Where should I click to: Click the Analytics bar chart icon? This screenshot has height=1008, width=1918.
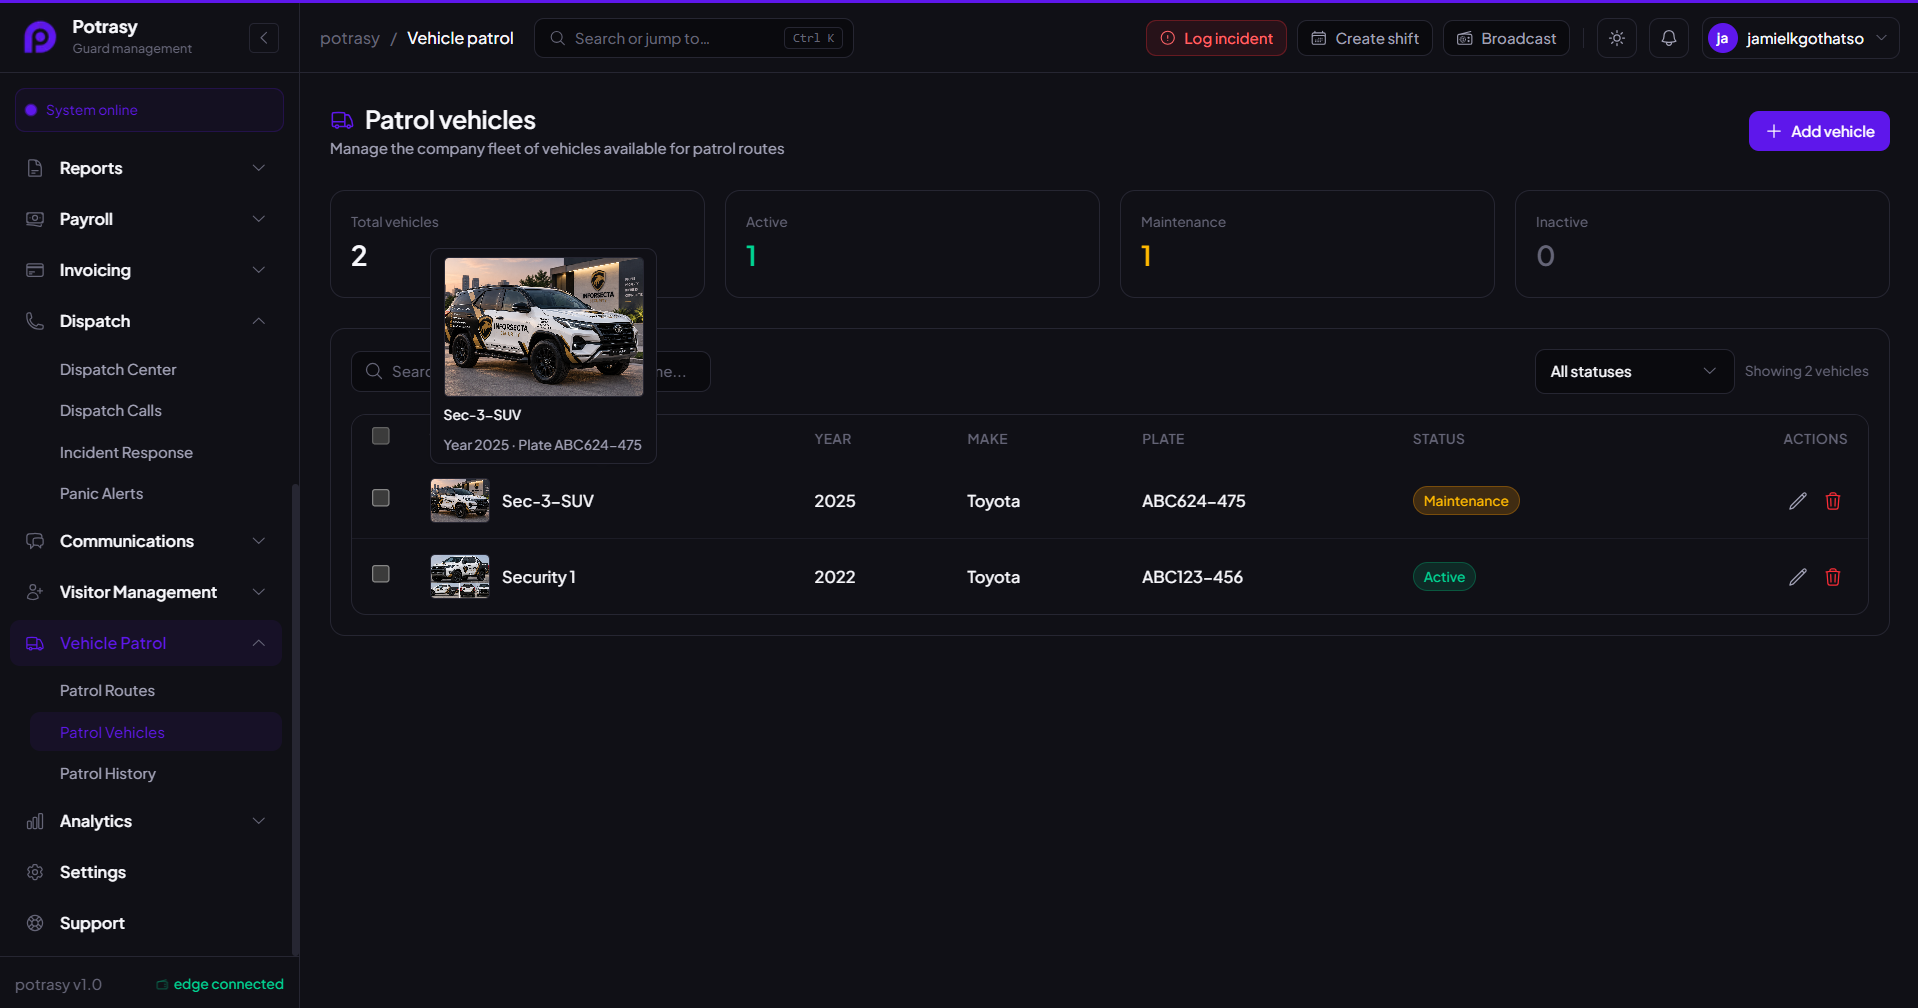pyautogui.click(x=35, y=821)
